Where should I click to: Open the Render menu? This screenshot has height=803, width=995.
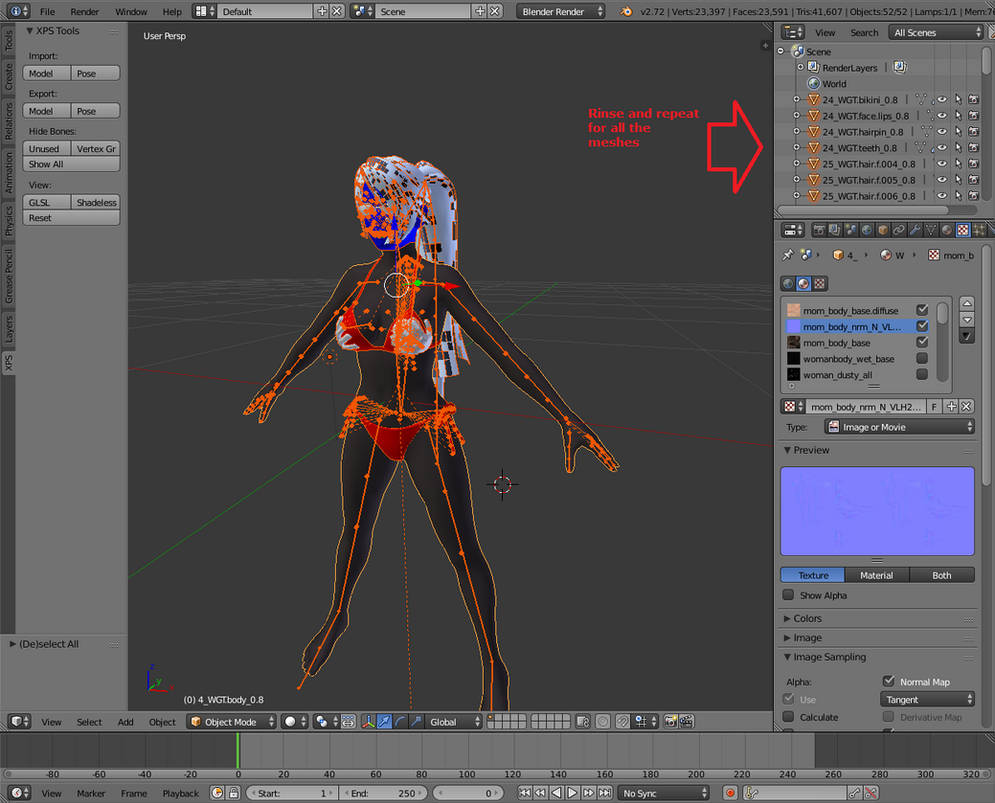(84, 11)
